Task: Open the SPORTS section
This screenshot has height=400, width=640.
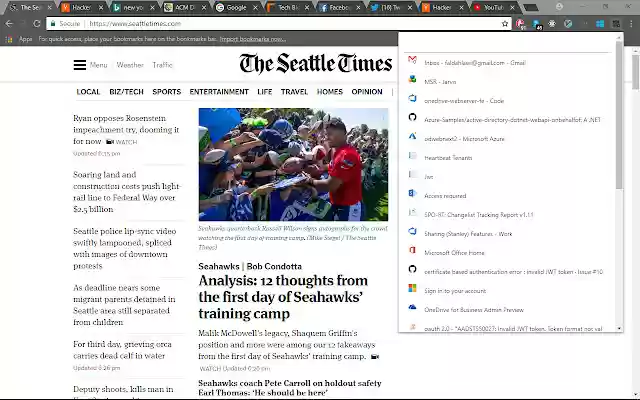Action: (x=167, y=92)
